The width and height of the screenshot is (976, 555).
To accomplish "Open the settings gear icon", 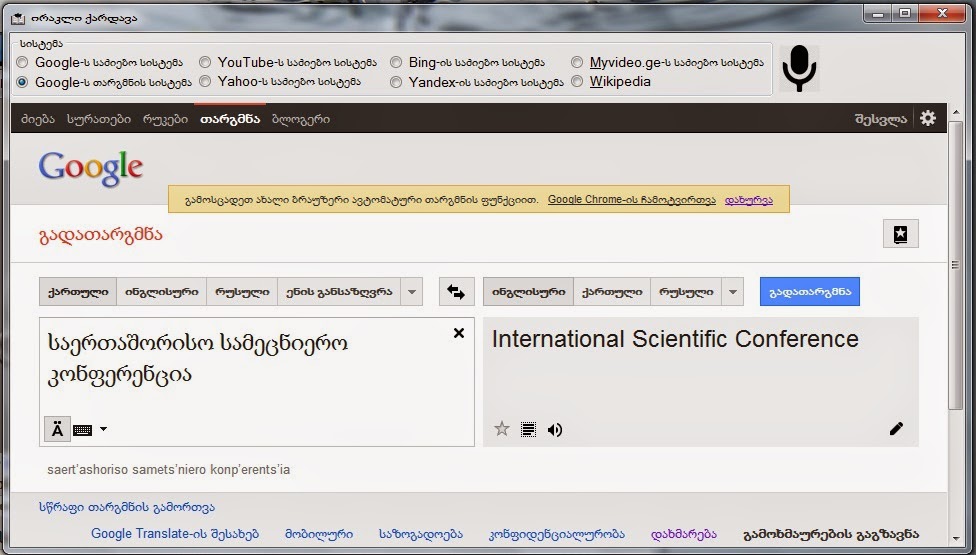I will point(927,118).
